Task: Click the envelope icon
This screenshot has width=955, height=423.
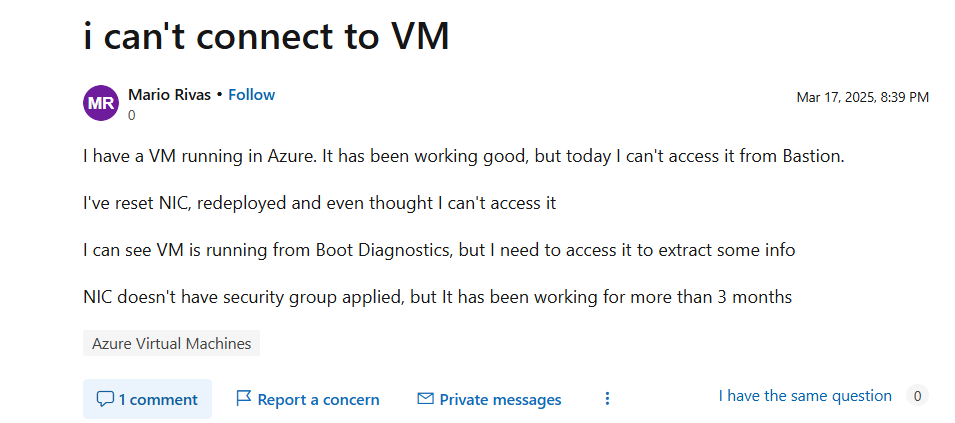Action: [425, 399]
